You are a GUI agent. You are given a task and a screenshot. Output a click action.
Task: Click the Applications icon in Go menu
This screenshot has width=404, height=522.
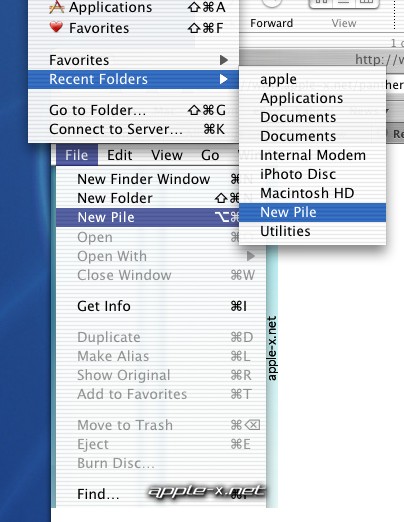pyautogui.click(x=56, y=7)
